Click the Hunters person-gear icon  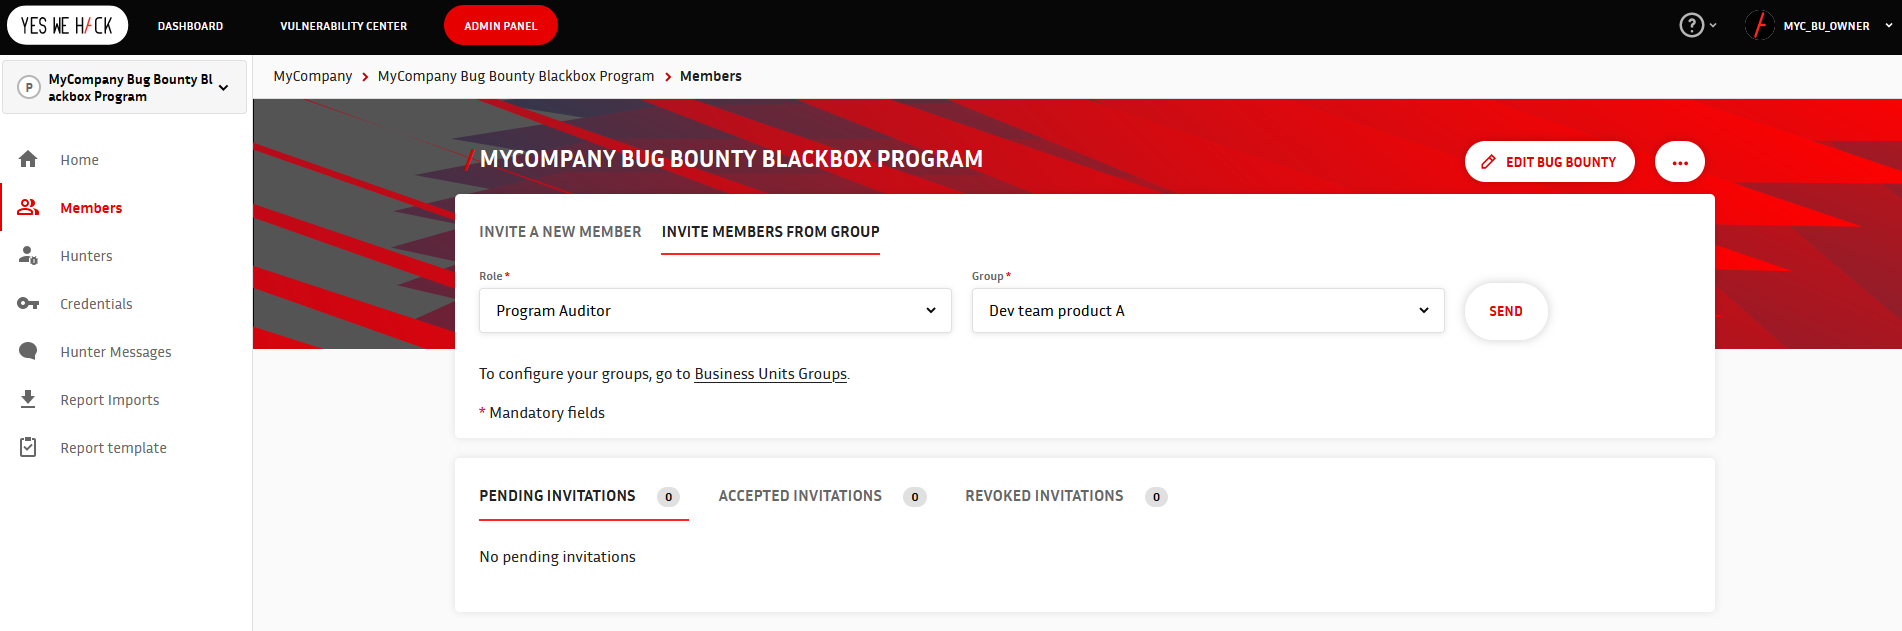pos(28,255)
